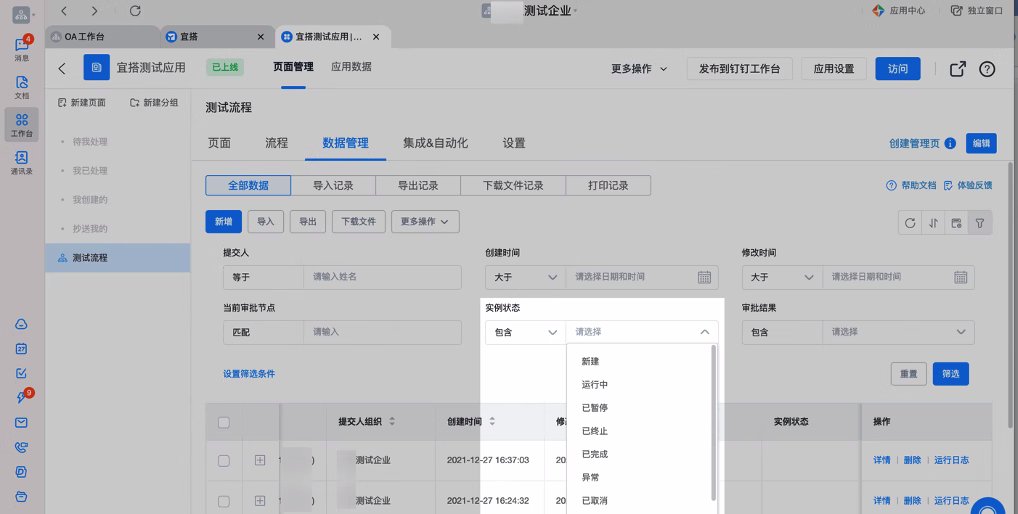Switch to the 集成&自动化 tab
The width and height of the screenshot is (1018, 514).
tap(435, 143)
